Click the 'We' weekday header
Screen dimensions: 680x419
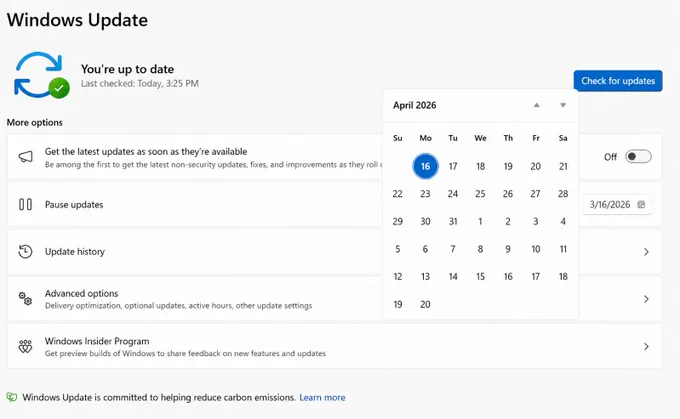[480, 138]
